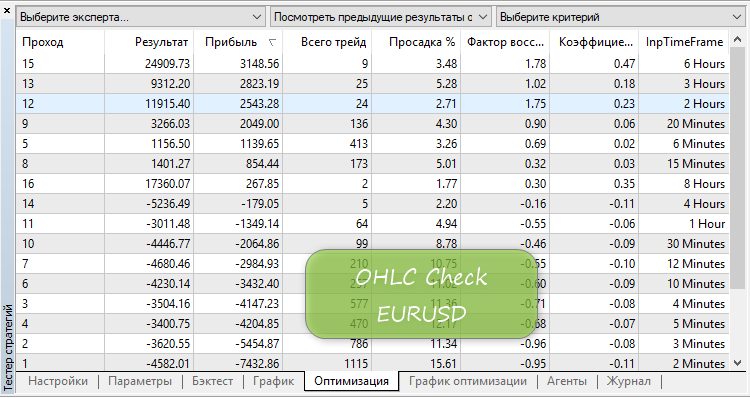Screen dimensions: 750x398
Task: Open the 'График оптимизации' tab
Action: 468,381
